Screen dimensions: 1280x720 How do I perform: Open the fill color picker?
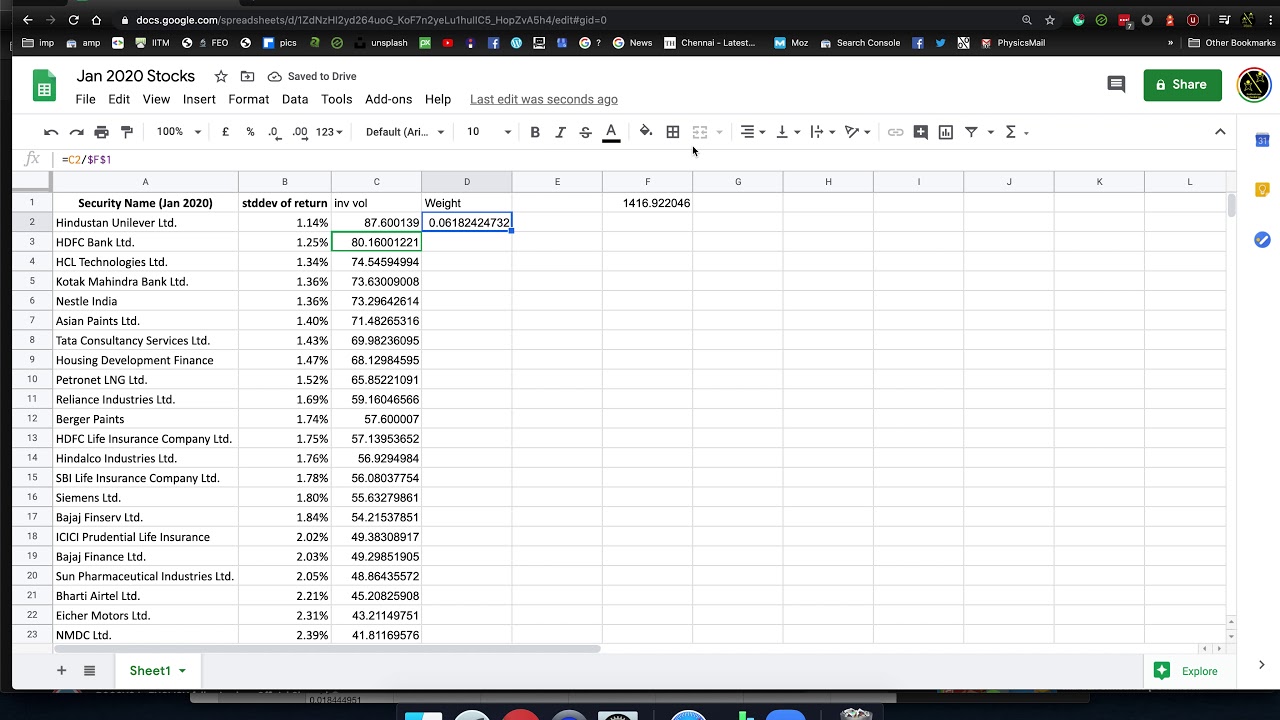point(646,132)
